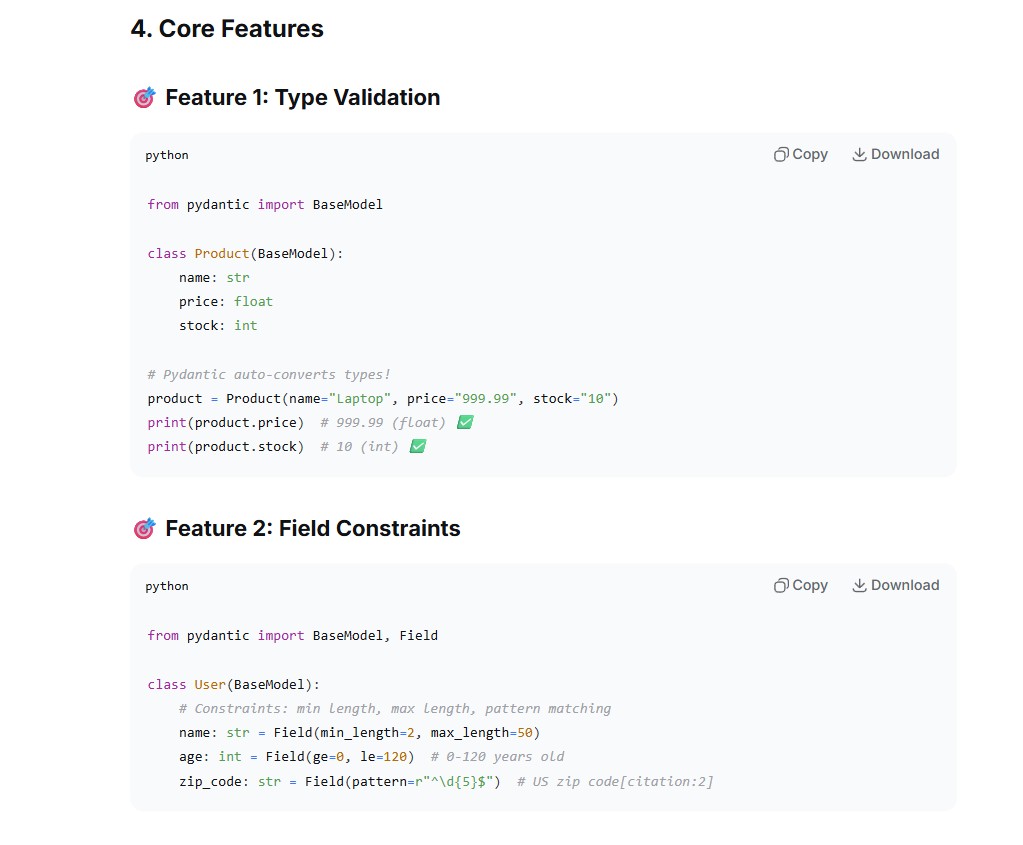Click the 'Feature 2: Field Constraints' heading
Viewport: 1023px width, 845px height.
(x=313, y=528)
